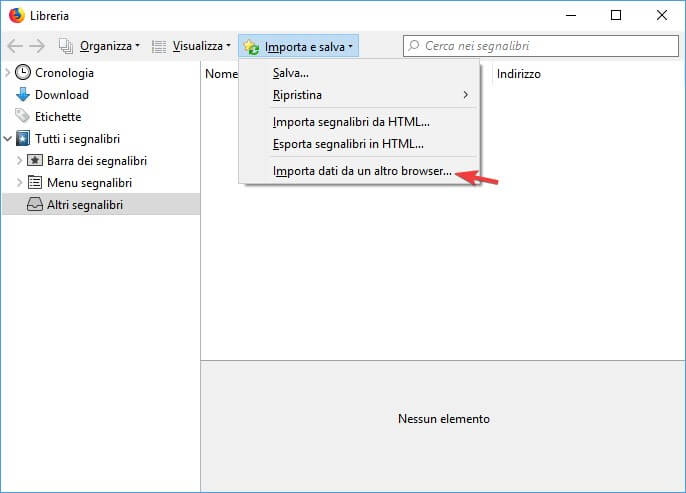Select Tutti i segnalibri folder
686x493 pixels.
click(77, 139)
